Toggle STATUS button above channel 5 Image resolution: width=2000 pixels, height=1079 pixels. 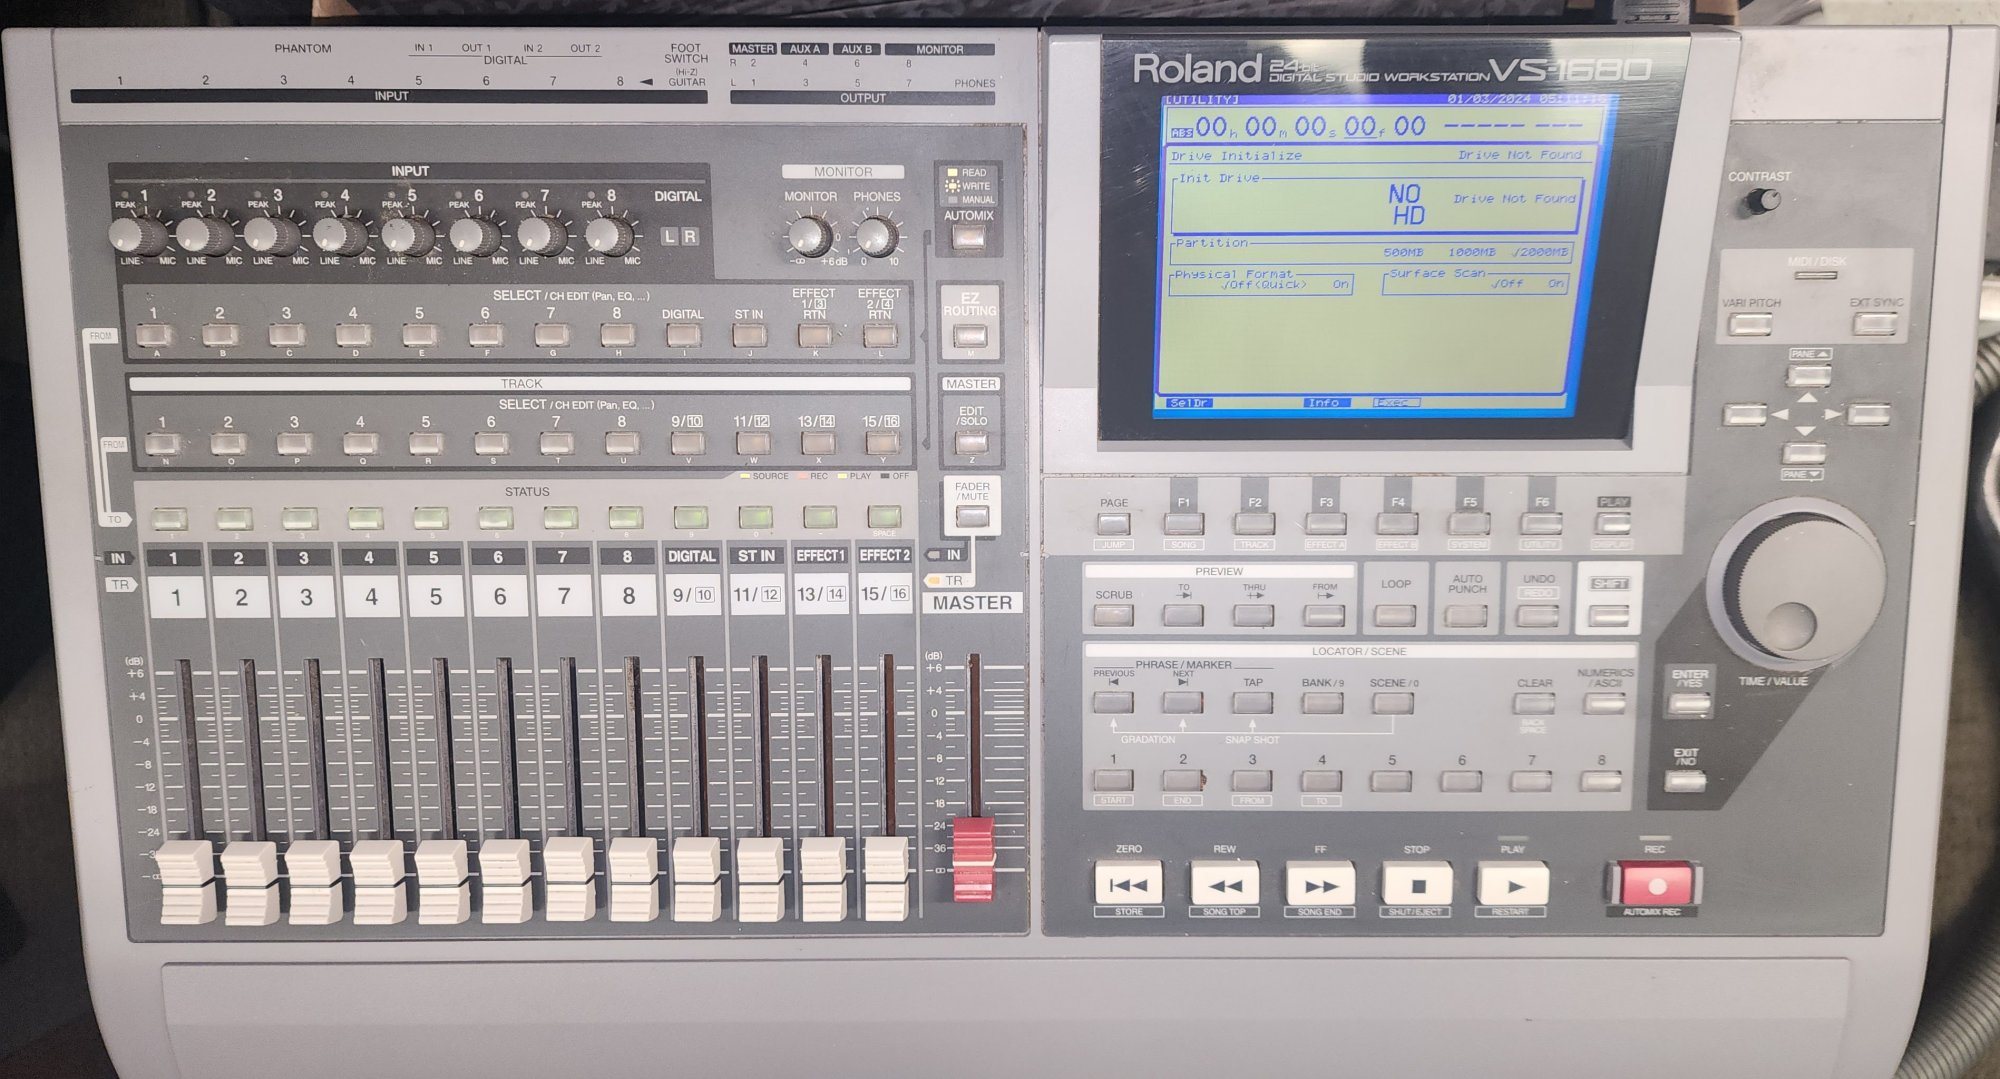(430, 518)
